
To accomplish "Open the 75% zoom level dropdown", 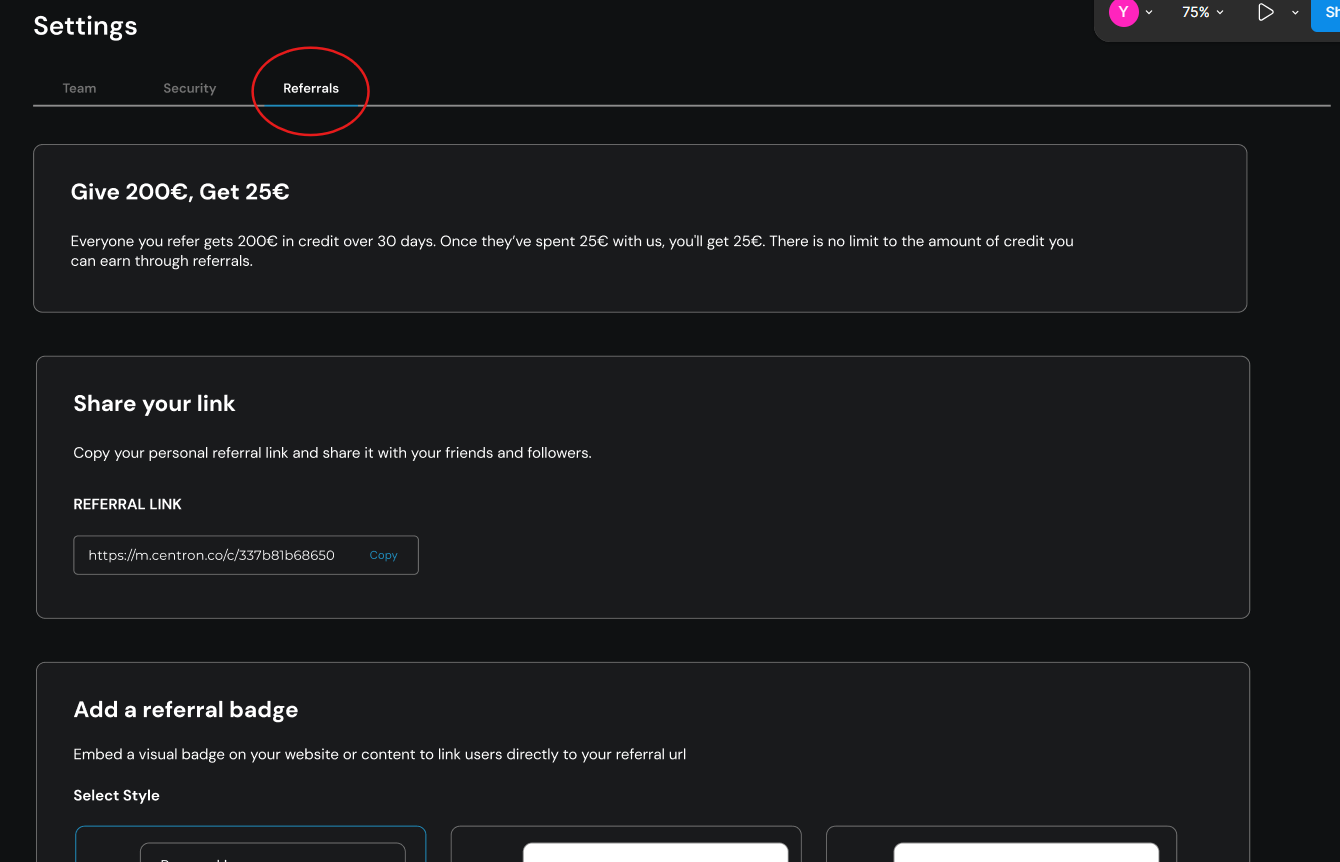I will 1202,12.
